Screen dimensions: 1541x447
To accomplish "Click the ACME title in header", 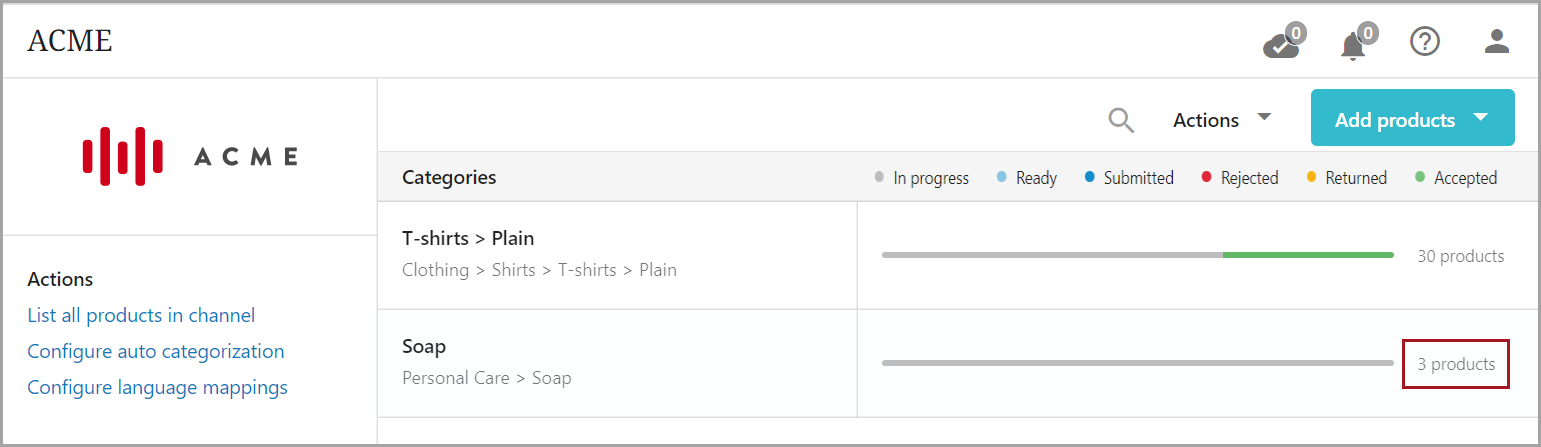I will pyautogui.click(x=70, y=41).
